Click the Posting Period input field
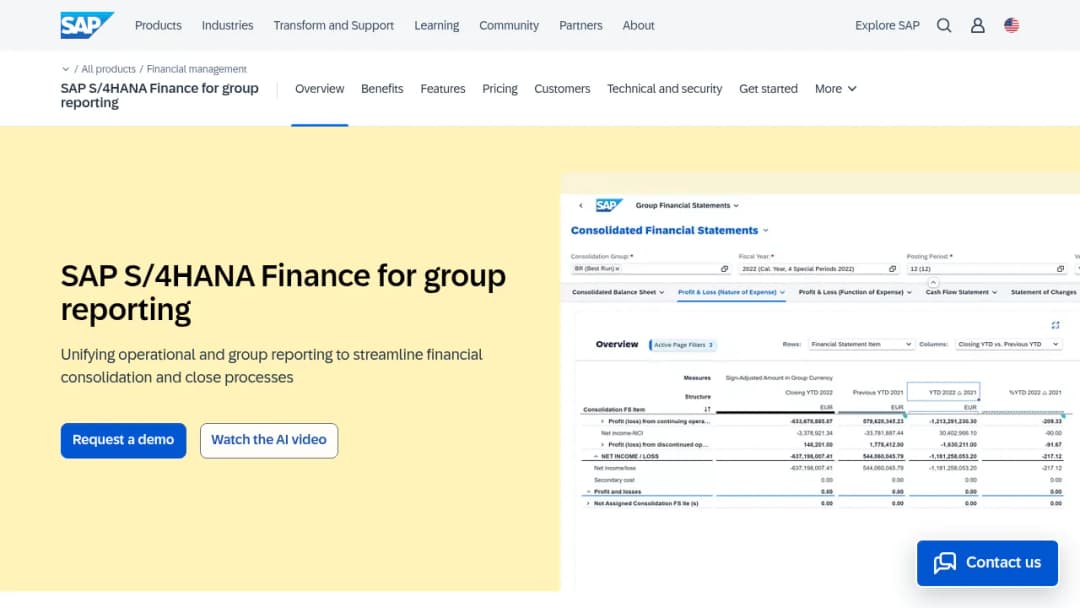The width and height of the screenshot is (1080, 608). coord(987,269)
